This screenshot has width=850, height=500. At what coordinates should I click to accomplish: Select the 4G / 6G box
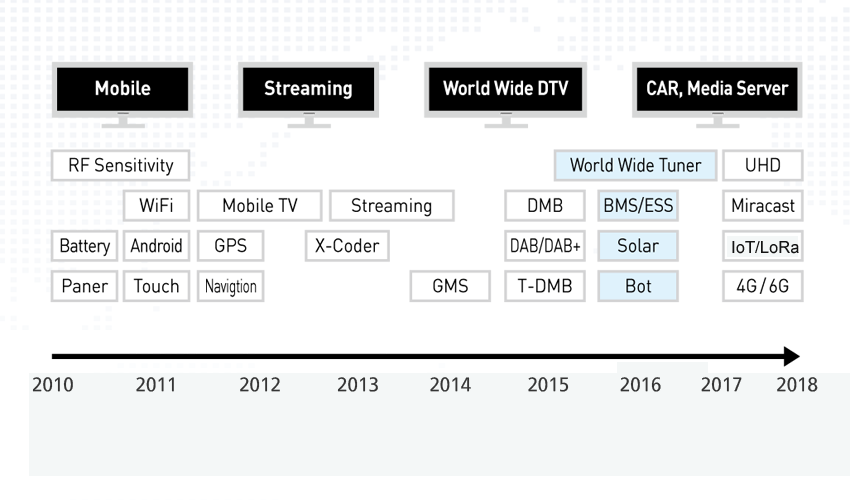pos(763,286)
